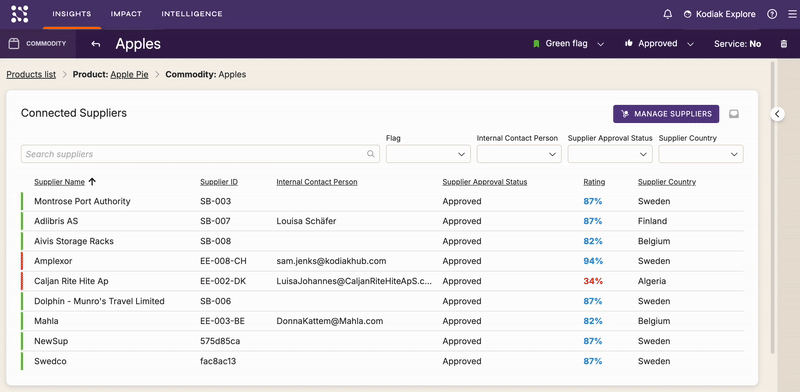This screenshot has width=800, height=392.
Task: Open Supplier Approval Status filter dropdown
Action: tap(610, 154)
